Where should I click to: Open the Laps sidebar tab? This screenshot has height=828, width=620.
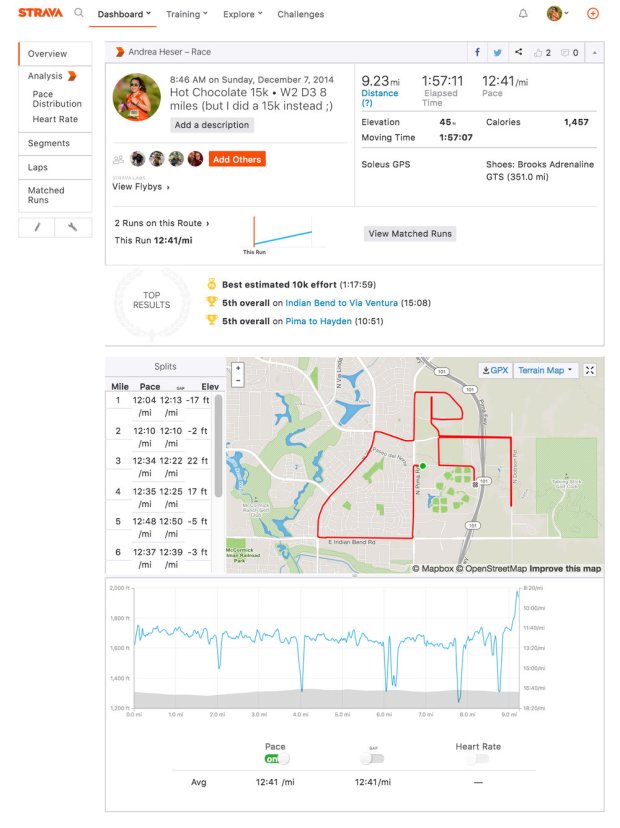(39, 167)
